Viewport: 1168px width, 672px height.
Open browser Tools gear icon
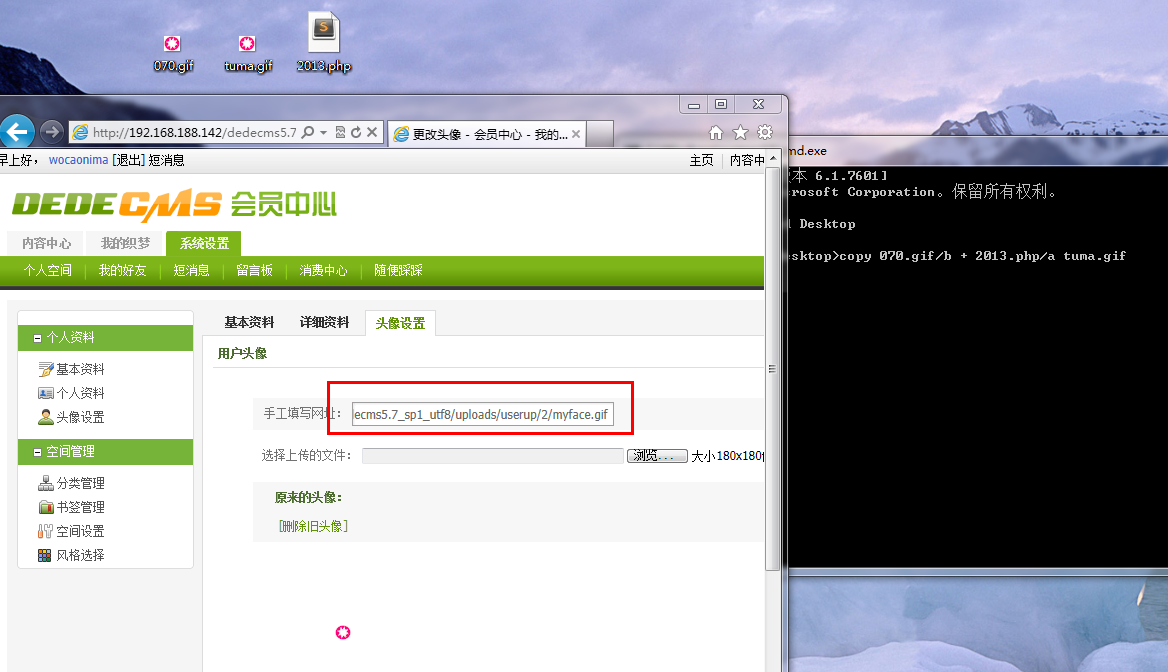(x=765, y=133)
